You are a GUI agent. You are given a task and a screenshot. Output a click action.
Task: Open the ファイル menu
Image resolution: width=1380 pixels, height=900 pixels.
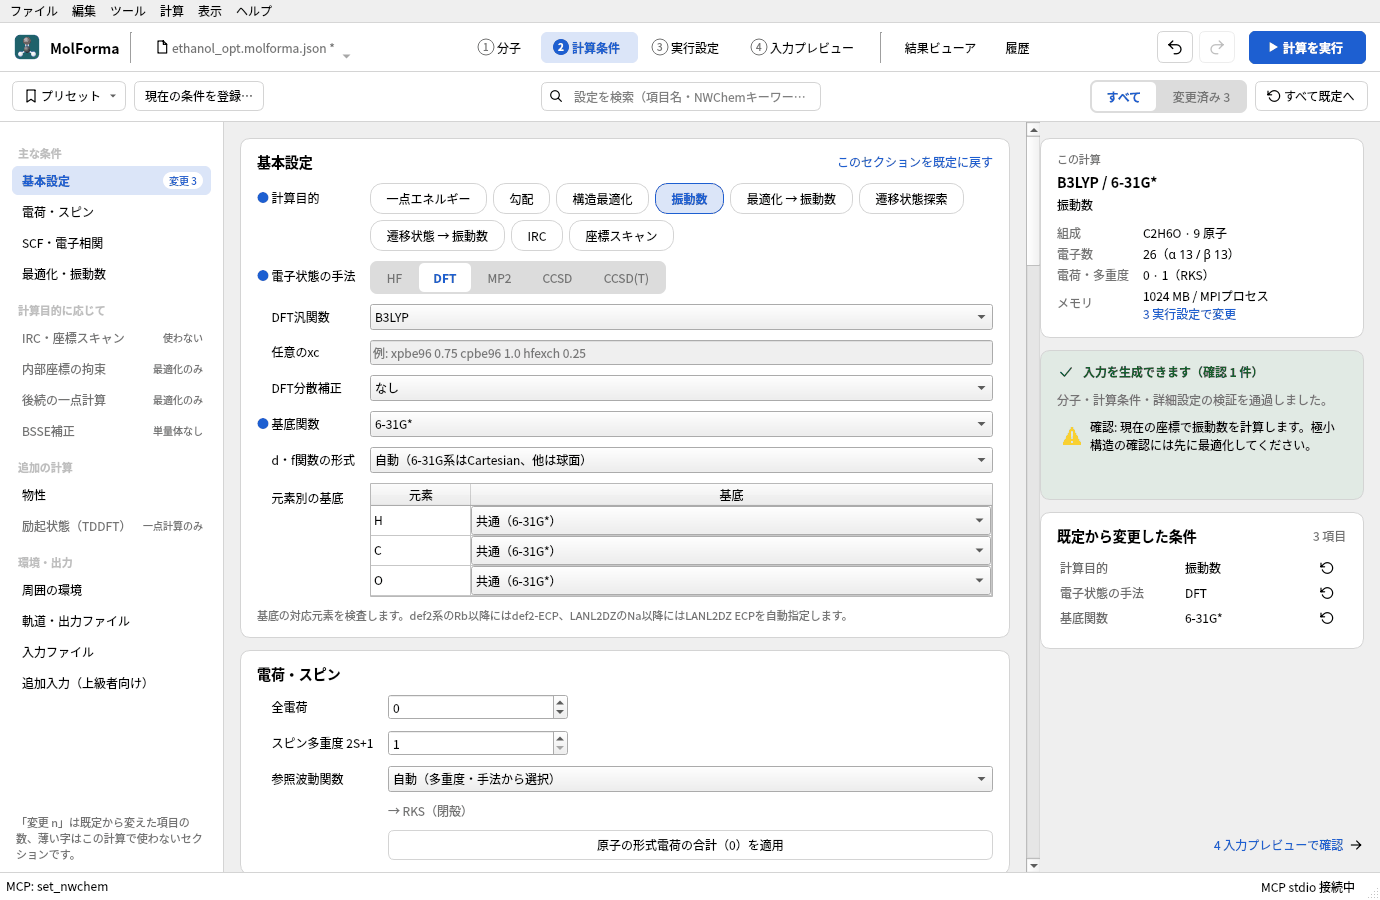34,11
